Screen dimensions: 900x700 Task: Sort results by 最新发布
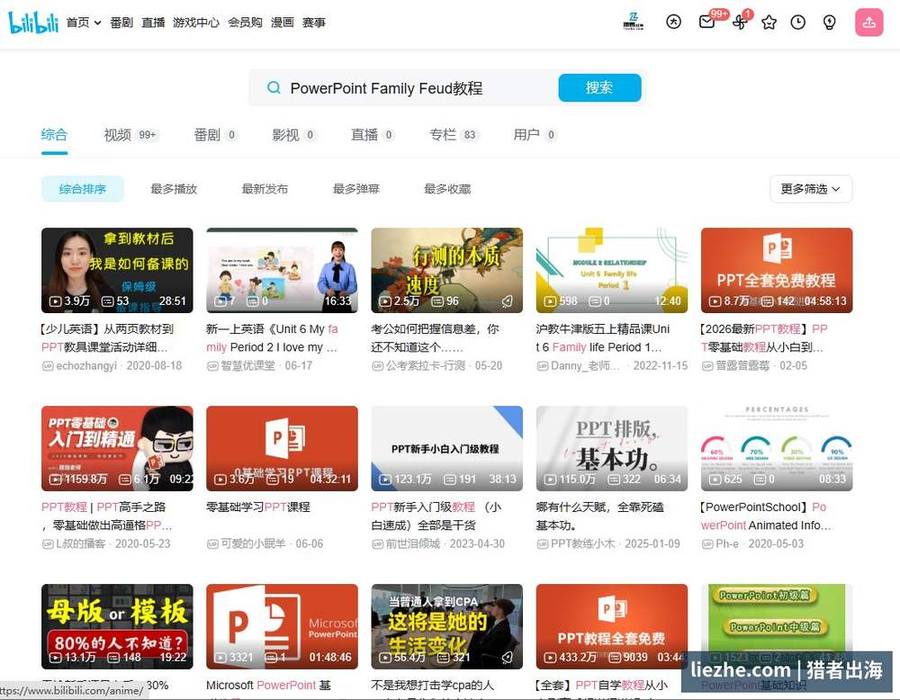click(x=265, y=189)
